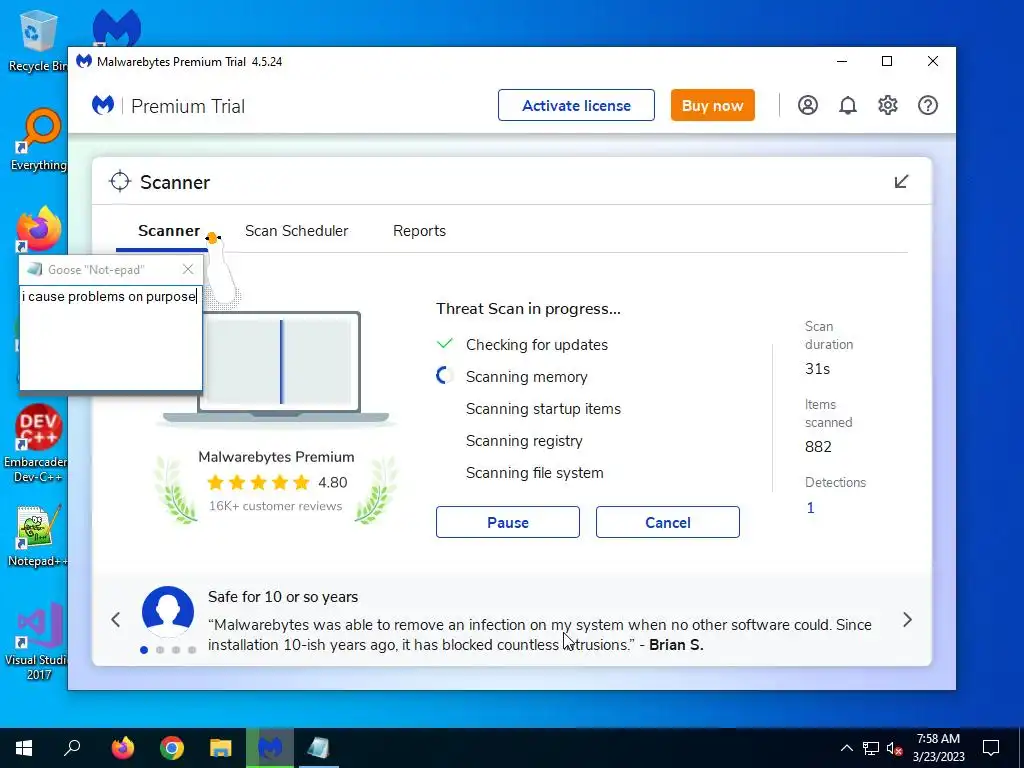This screenshot has height=768, width=1024.
Task: Open the Windows Start menu
Action: click(24, 748)
